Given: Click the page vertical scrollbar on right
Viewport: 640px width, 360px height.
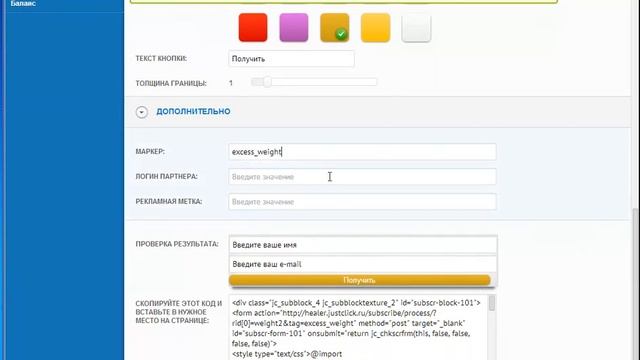Looking at the screenshot, I should (x=636, y=284).
